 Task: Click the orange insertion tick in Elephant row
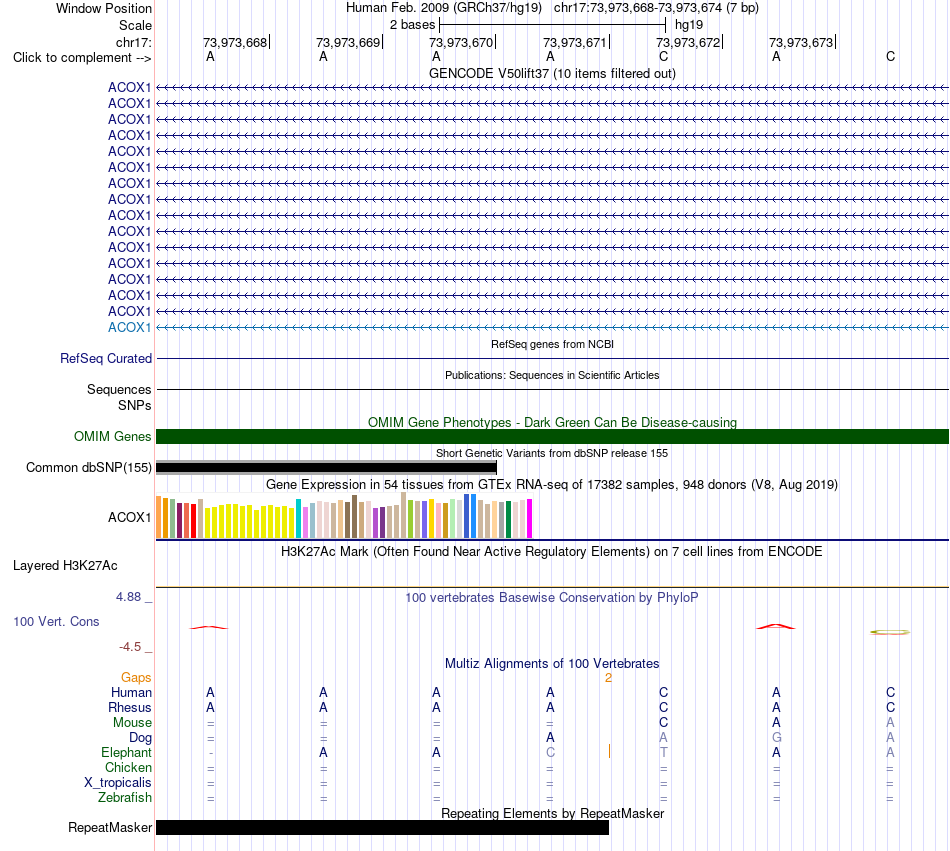coord(609,752)
